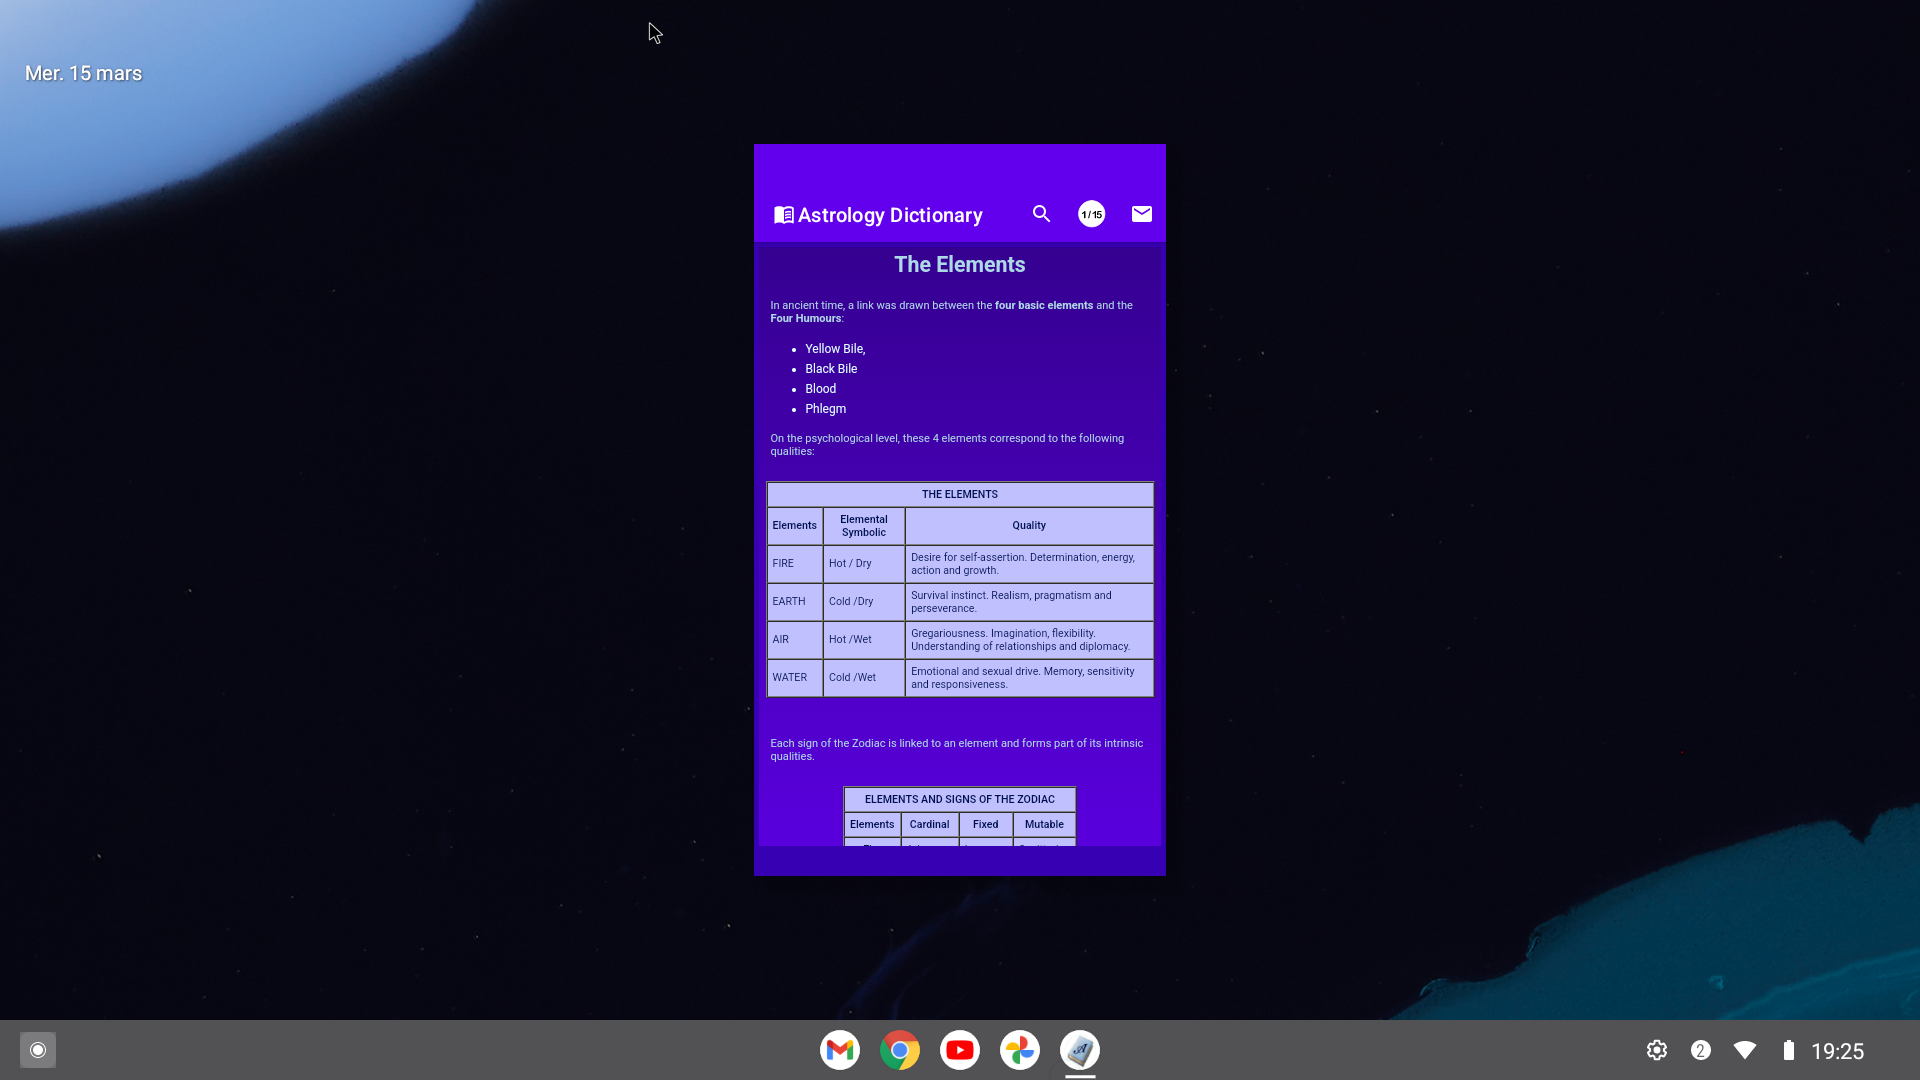
Task: Click the 'Gregariousness. Imagination' quality cell
Action: click(x=1029, y=640)
